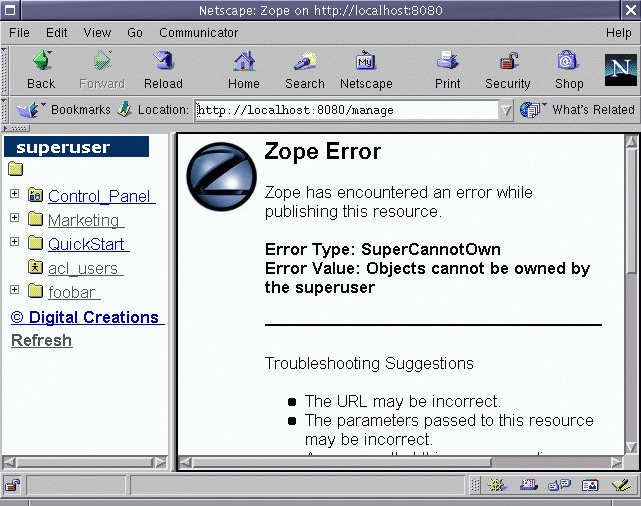Open Address Book component bar icon
Viewport: 641px width, 506px height.
pos(590,486)
